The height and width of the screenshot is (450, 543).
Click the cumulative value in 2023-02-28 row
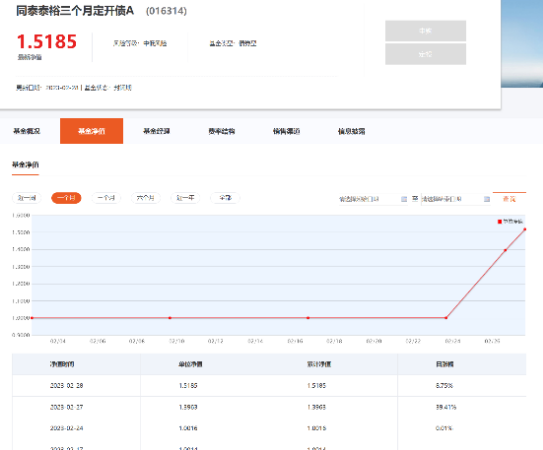(x=317, y=386)
